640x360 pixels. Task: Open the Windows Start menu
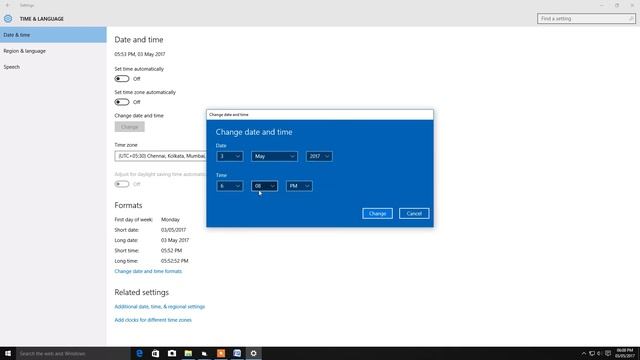(x=8, y=353)
